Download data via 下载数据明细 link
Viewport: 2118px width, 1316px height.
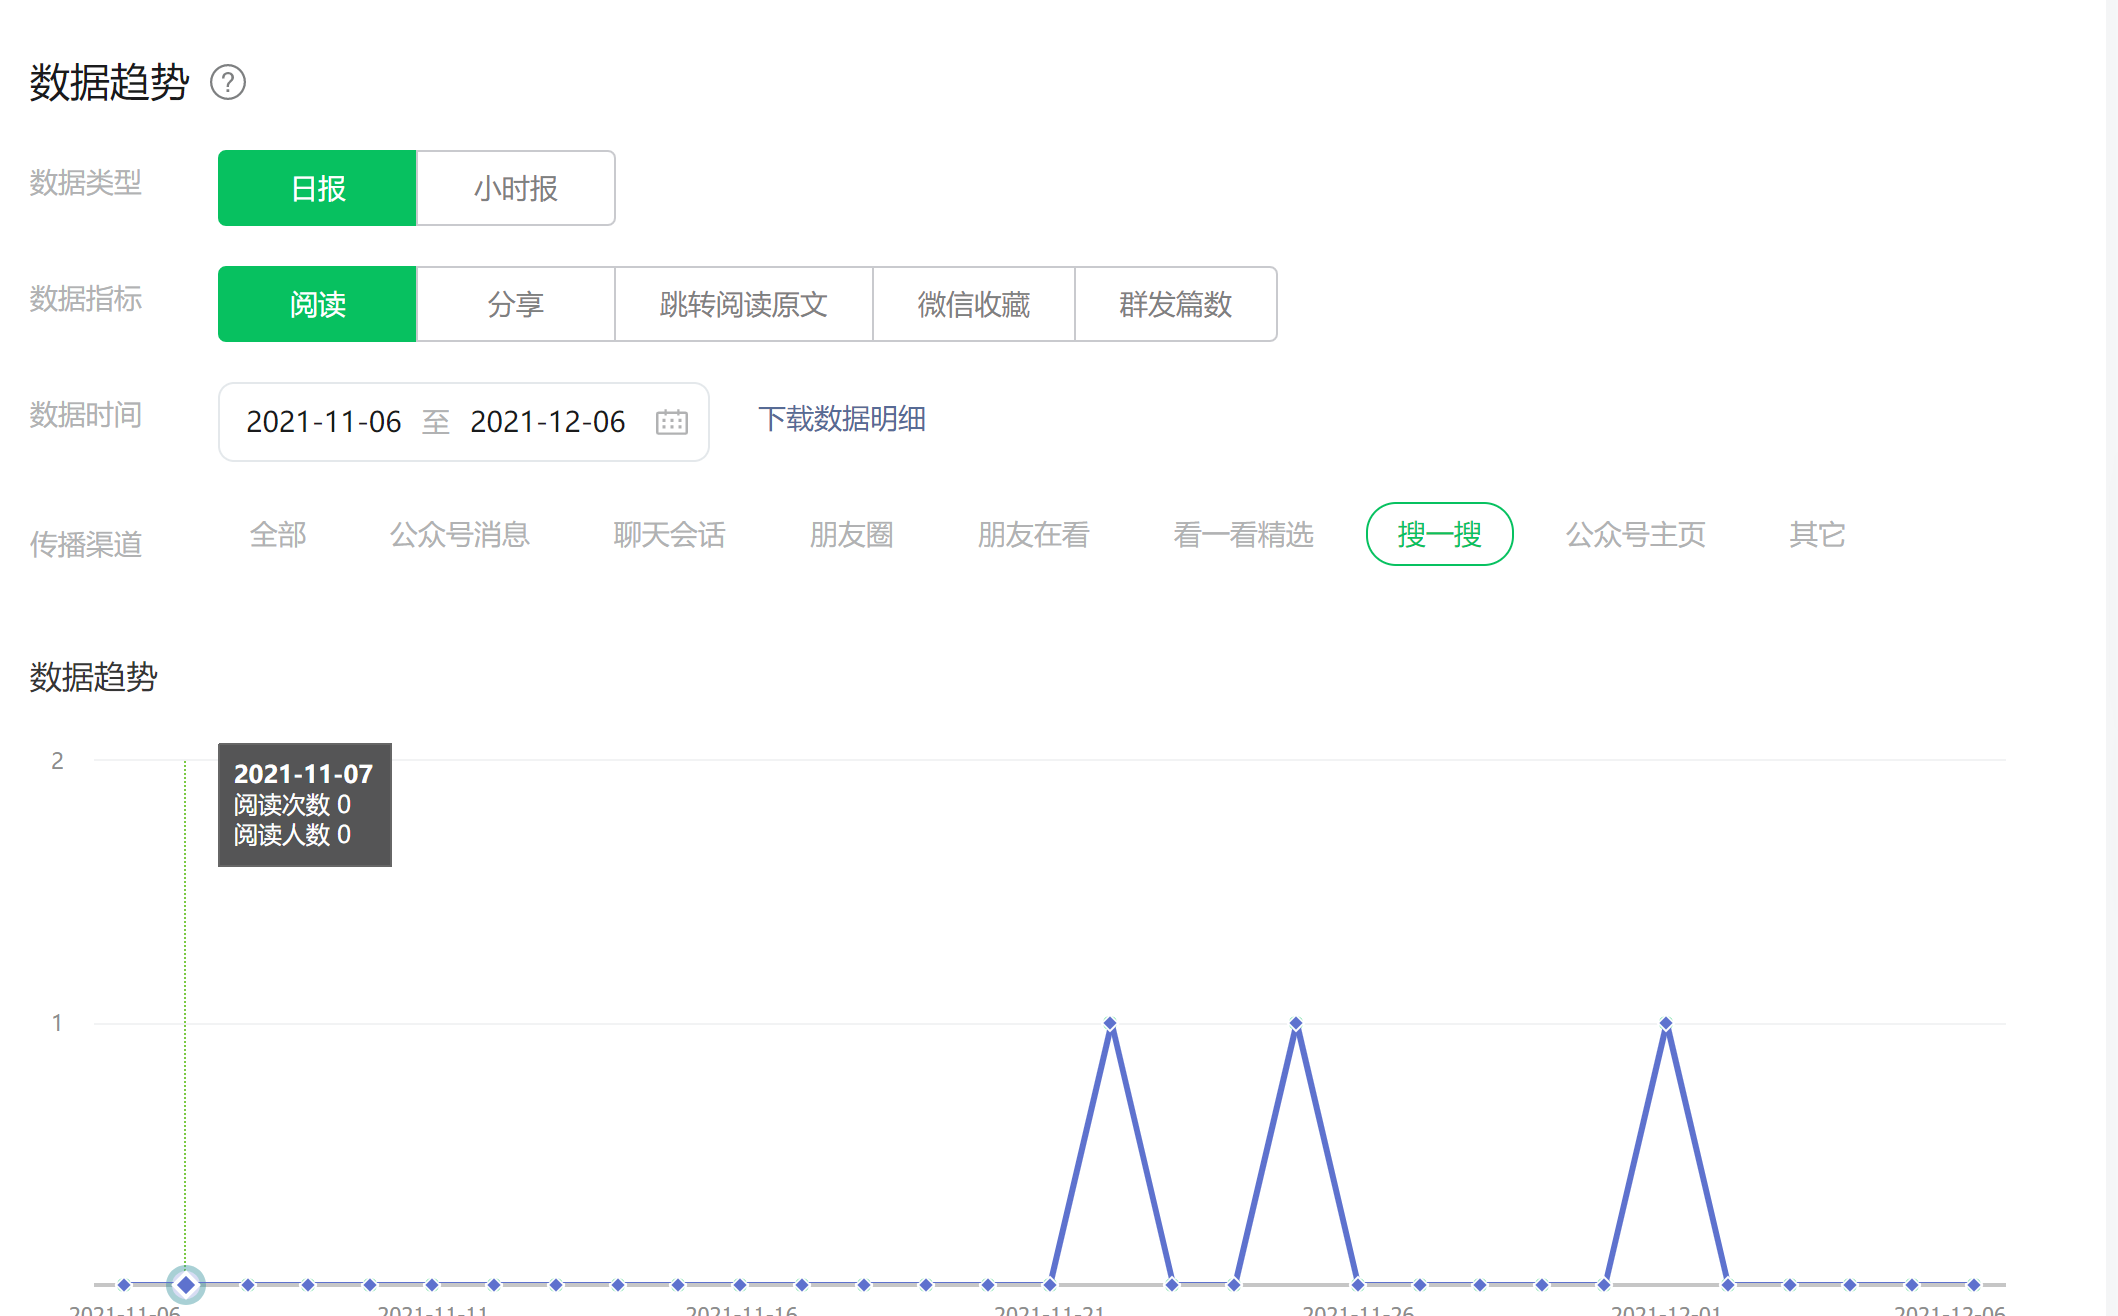[841, 419]
